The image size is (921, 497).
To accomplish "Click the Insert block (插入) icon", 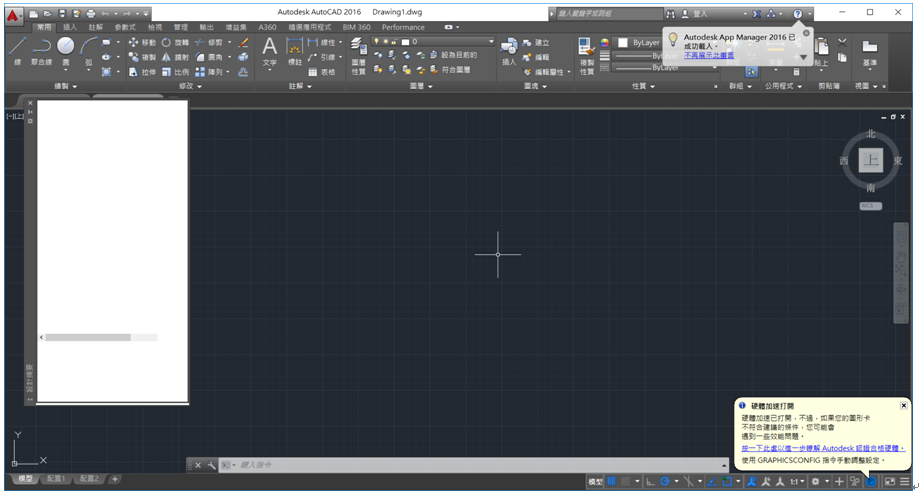I will point(509,51).
